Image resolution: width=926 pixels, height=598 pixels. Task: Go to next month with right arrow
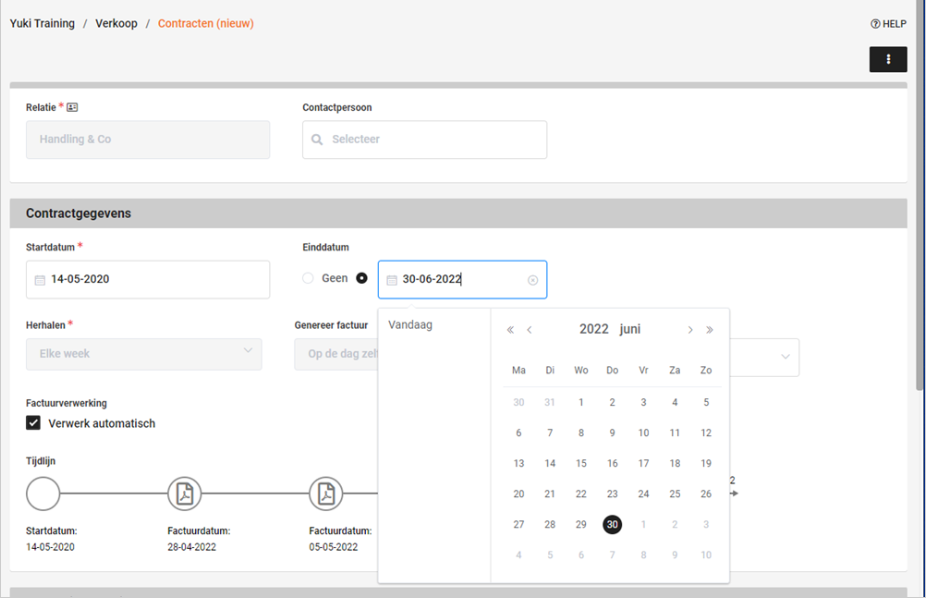point(690,330)
